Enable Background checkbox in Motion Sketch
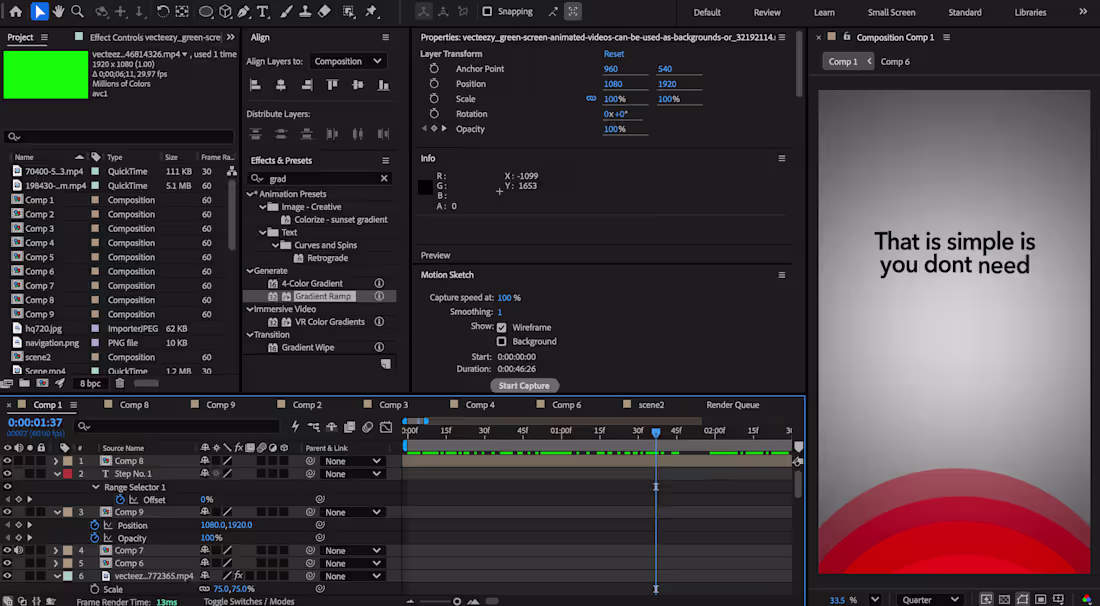The width and height of the screenshot is (1100, 606). tap(501, 342)
